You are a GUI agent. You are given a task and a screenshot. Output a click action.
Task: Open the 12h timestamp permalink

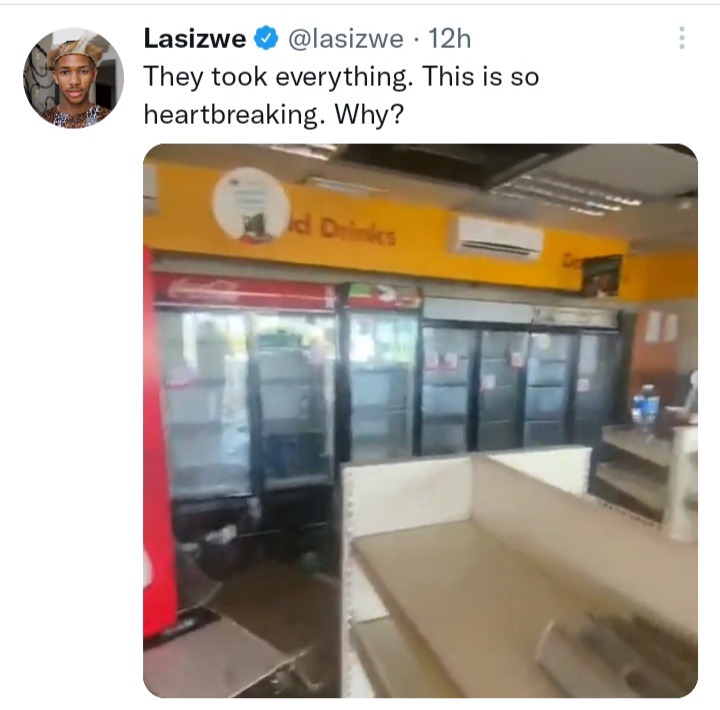click(450, 39)
